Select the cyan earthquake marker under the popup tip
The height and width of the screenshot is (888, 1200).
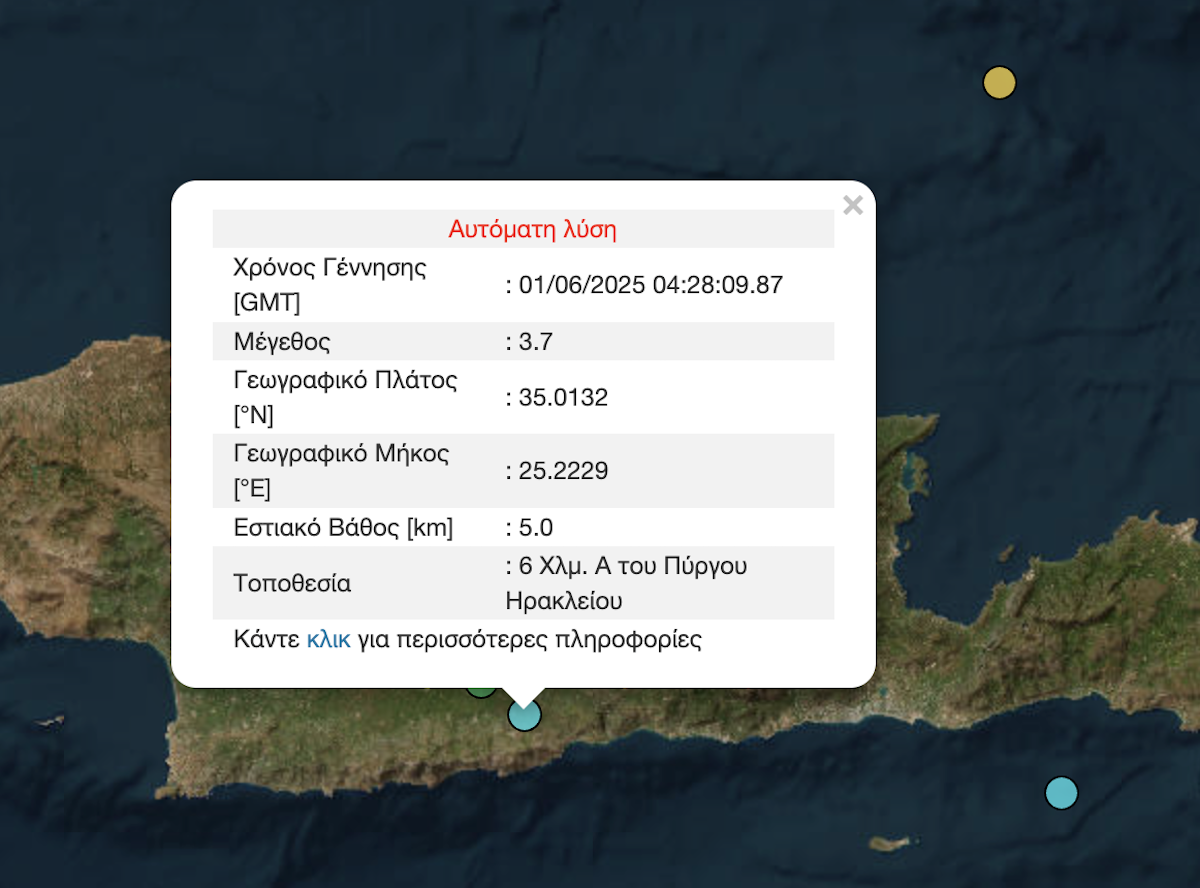524,715
